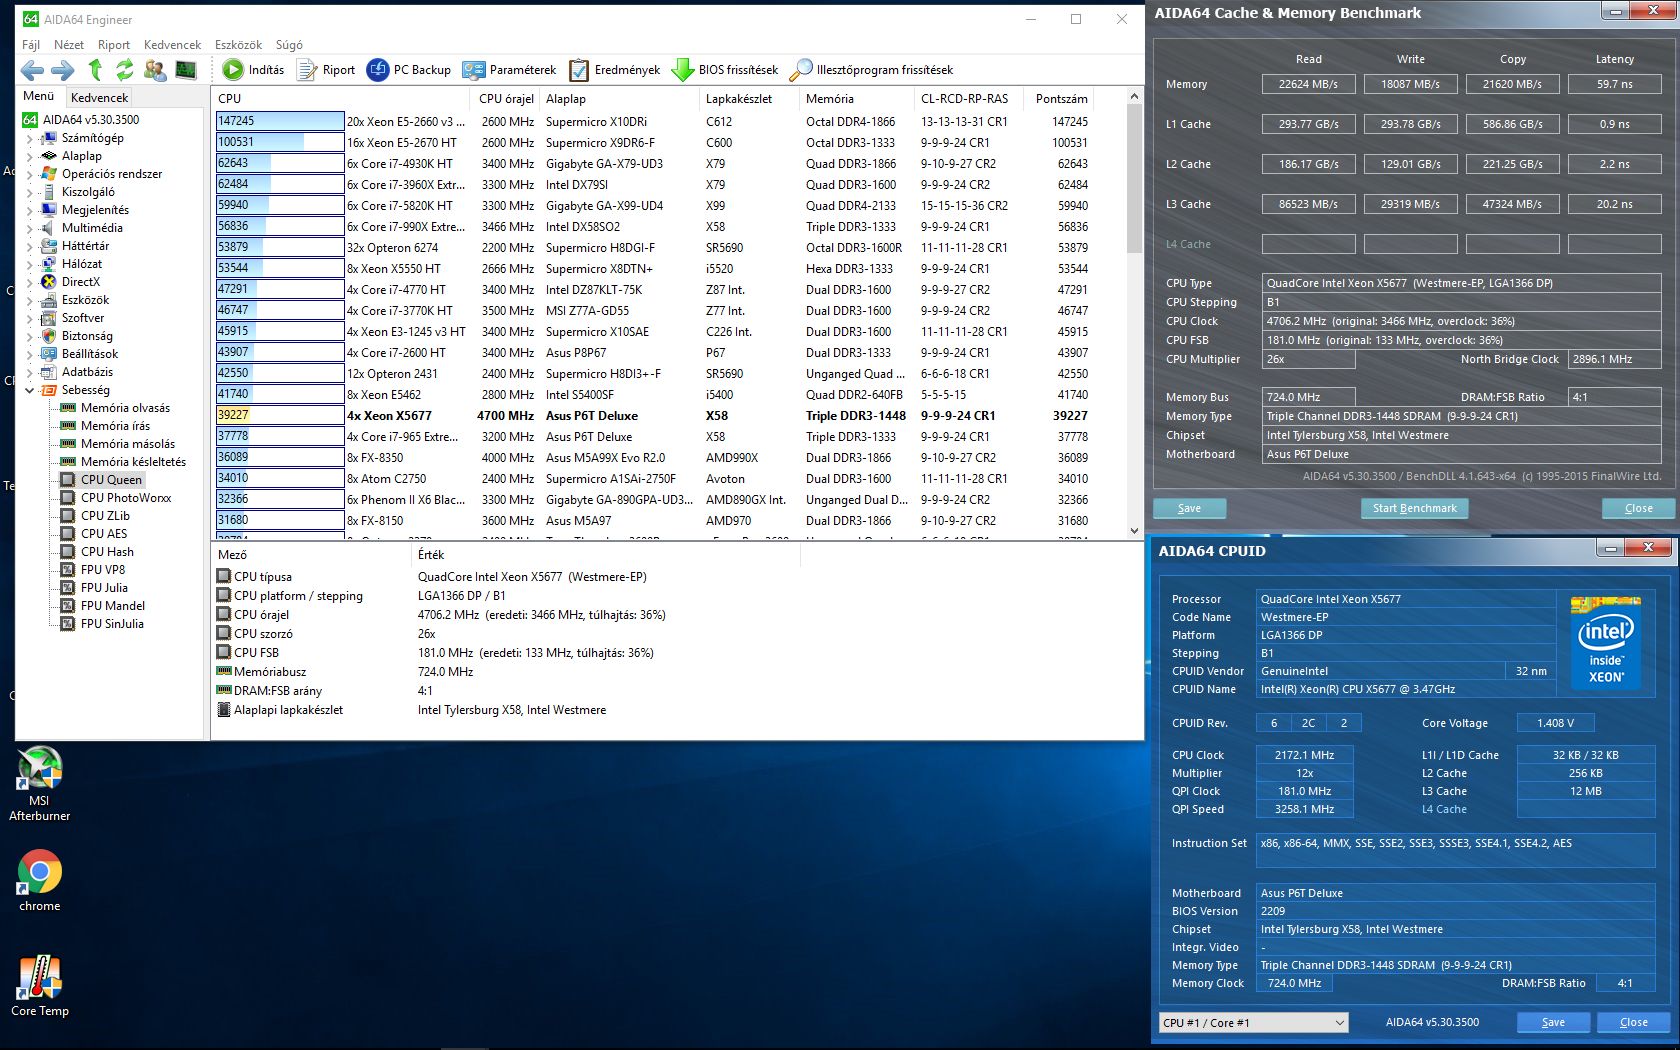Click the green up arrow icon

[95, 70]
